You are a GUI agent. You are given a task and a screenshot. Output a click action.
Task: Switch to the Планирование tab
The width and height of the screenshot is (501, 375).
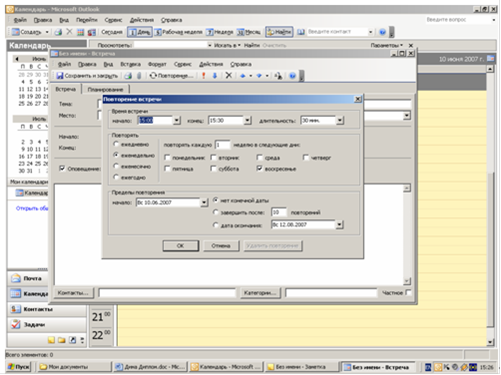point(105,89)
